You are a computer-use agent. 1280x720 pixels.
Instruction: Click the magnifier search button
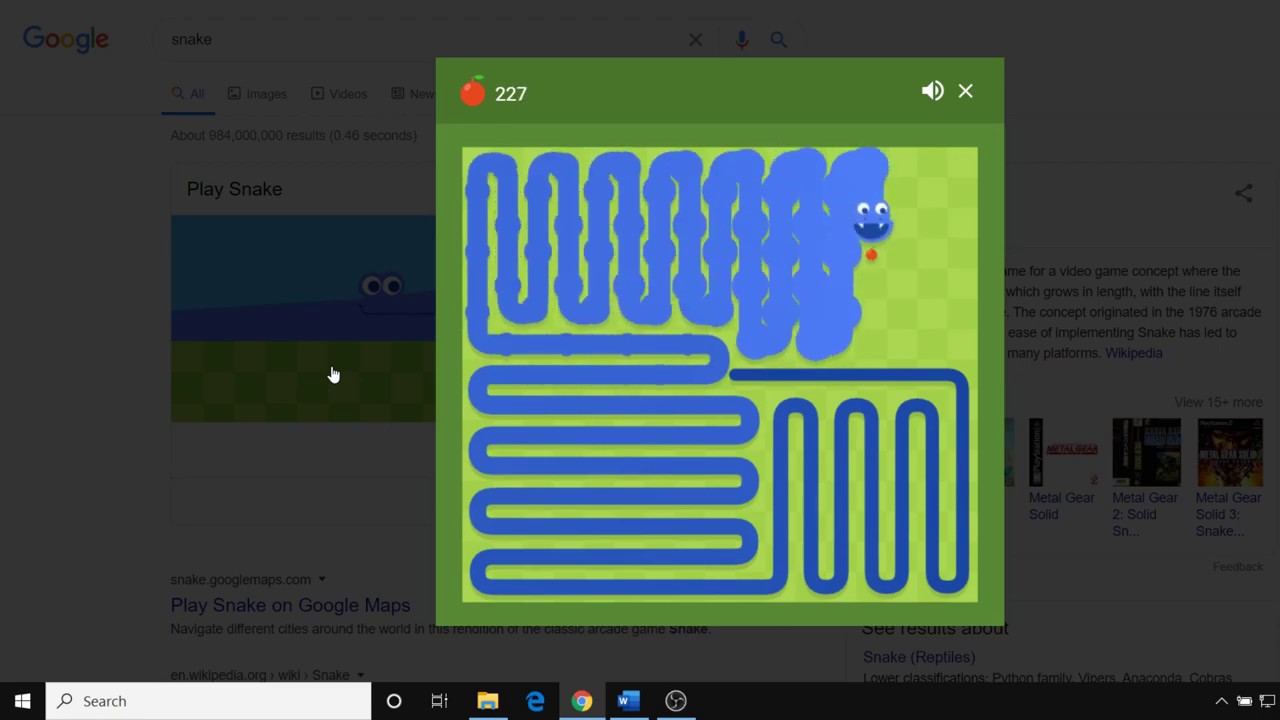pyautogui.click(x=778, y=40)
